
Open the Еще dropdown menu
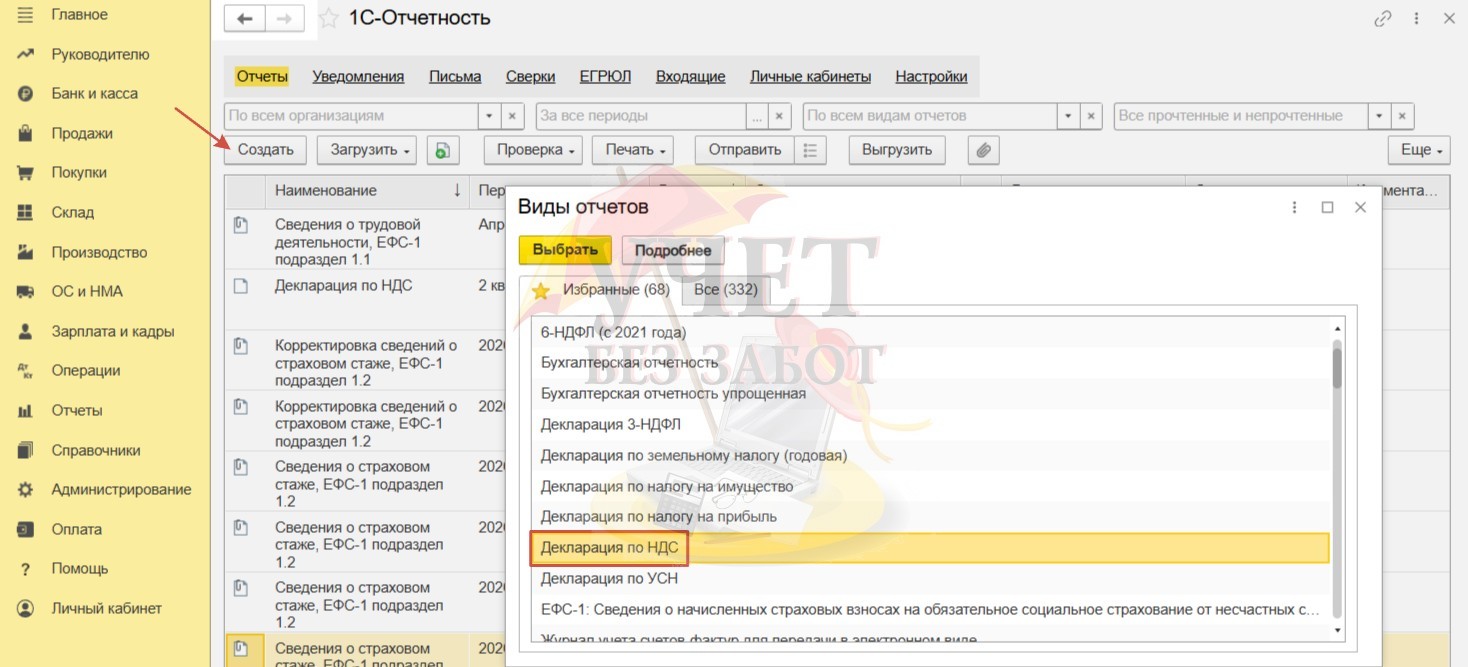1418,150
